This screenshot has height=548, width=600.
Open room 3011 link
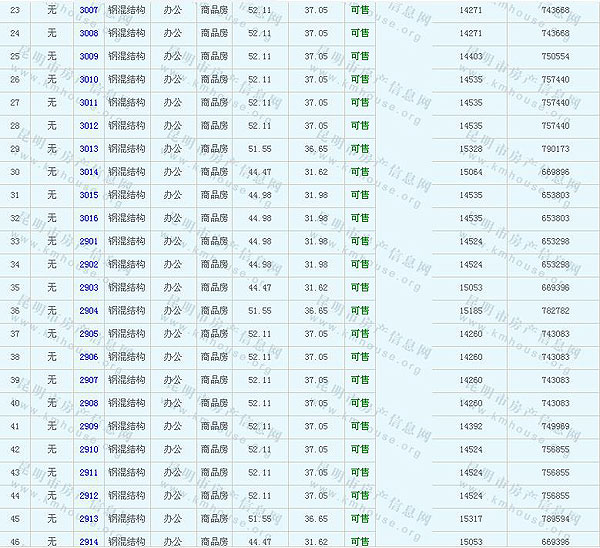pyautogui.click(x=89, y=102)
